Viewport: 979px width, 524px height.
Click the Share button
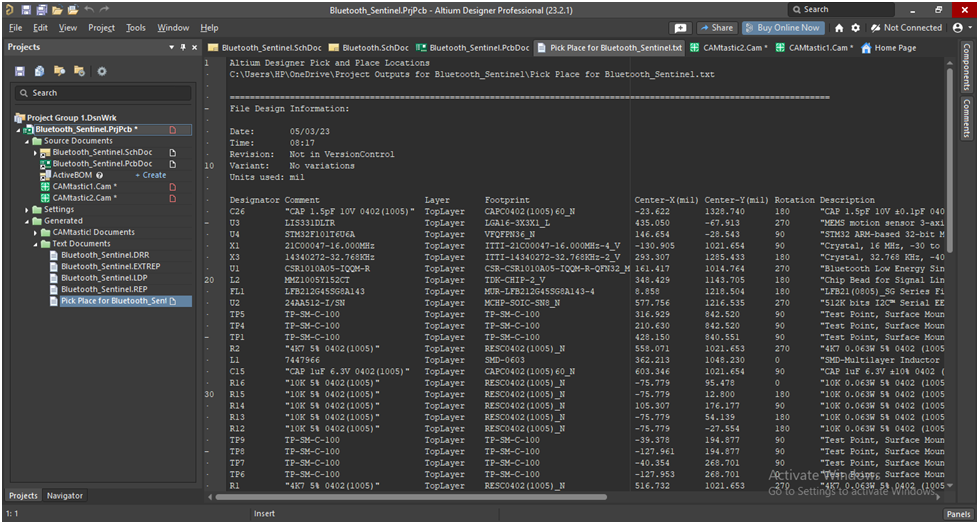[x=716, y=28]
